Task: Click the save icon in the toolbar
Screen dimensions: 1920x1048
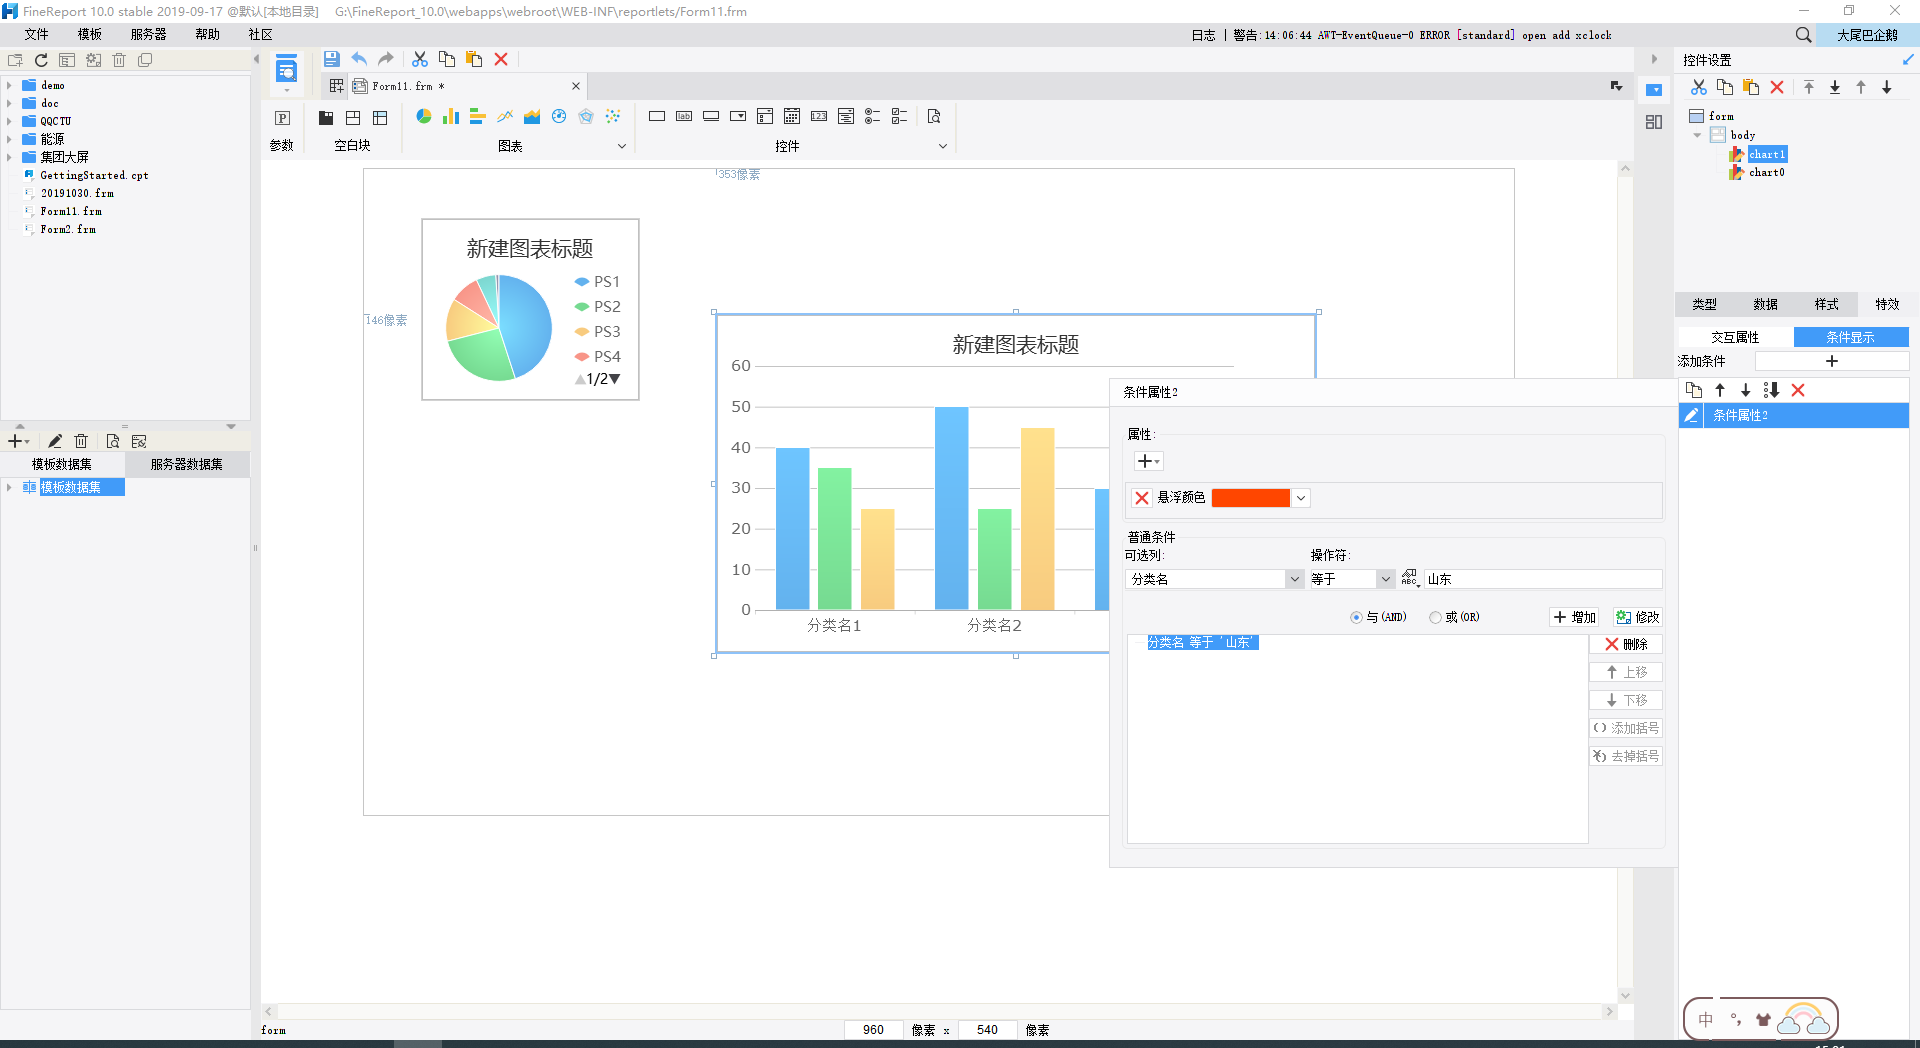Action: click(x=332, y=59)
